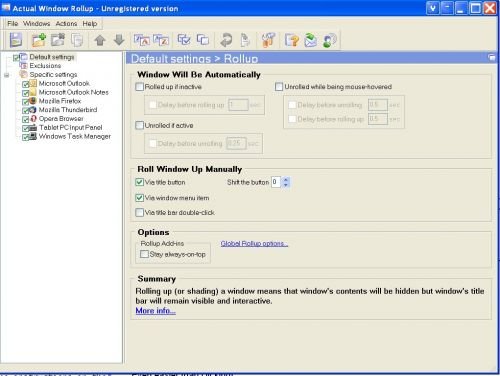Toggle Unrolled while being mouse-hovered checkbox
This screenshot has width=500, height=376.
click(x=279, y=87)
